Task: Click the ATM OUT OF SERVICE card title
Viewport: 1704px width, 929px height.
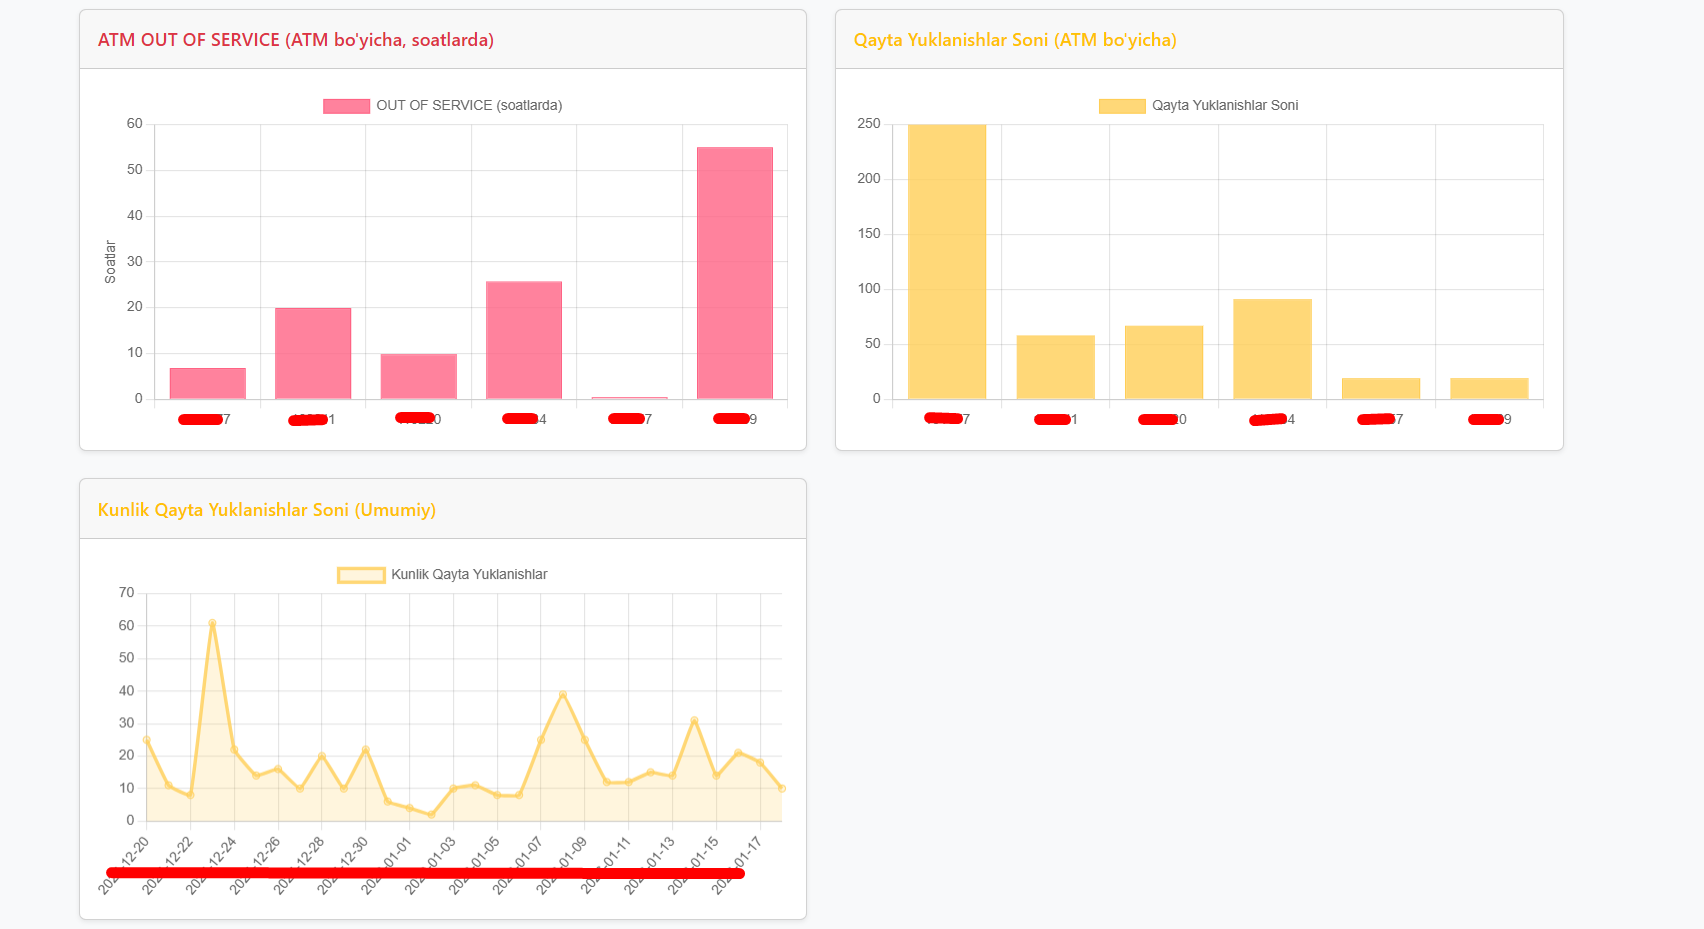Action: [x=296, y=40]
